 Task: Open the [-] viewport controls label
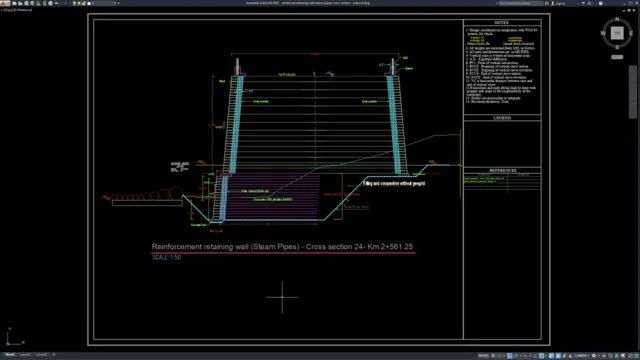2,10
